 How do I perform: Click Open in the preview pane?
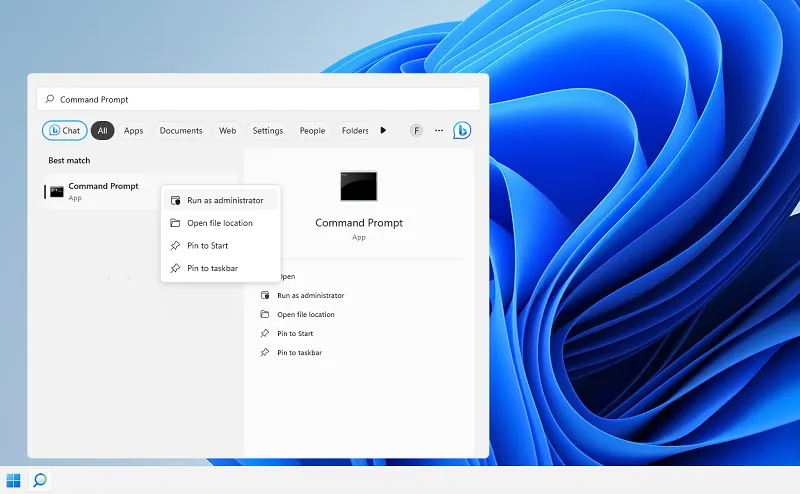(x=288, y=277)
